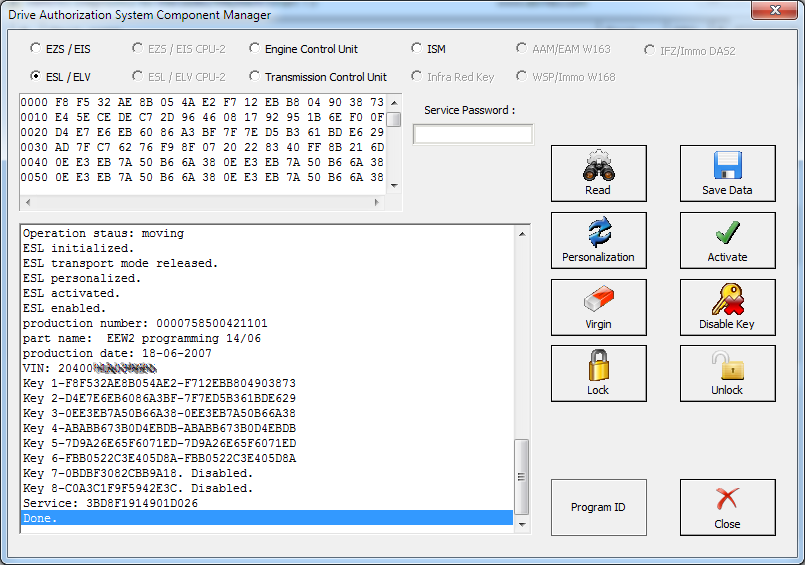
Task: Select the Engine Control Unit option
Action: [x=254, y=48]
